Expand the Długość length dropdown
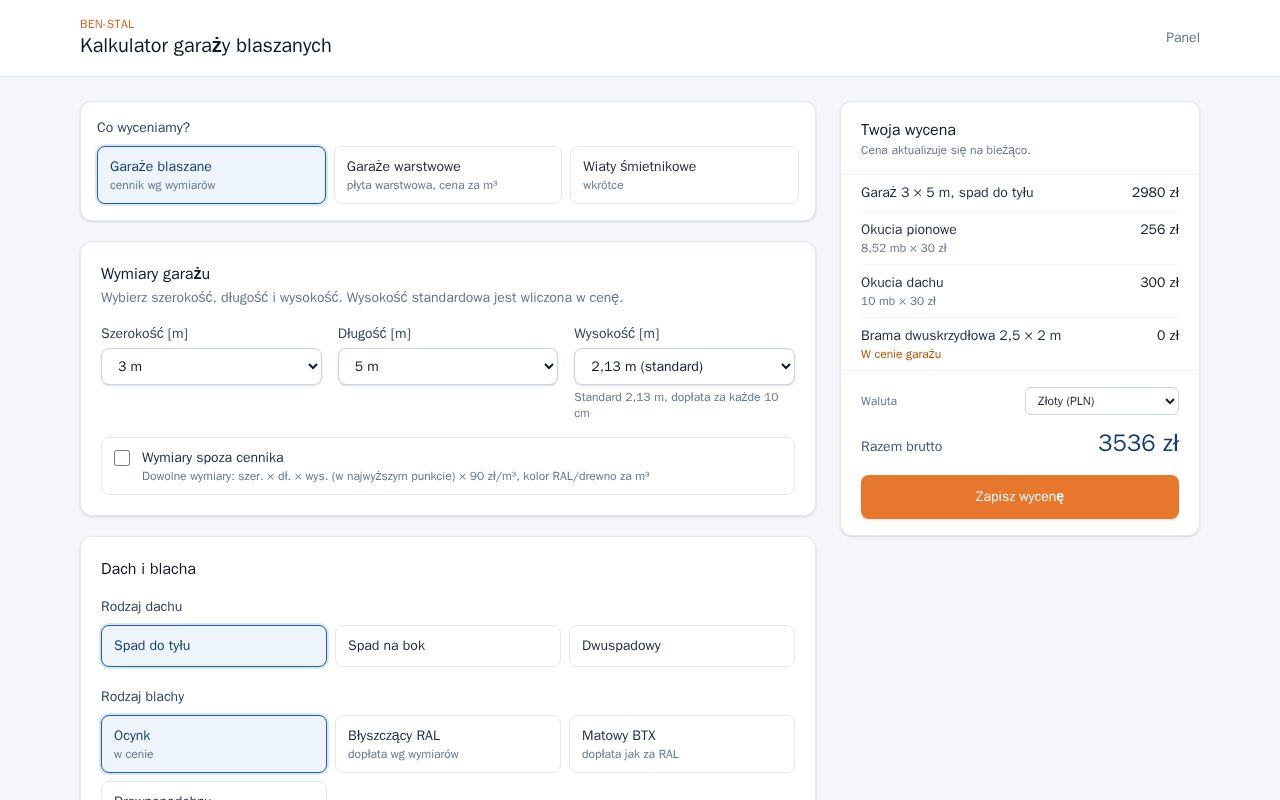 tap(448, 367)
